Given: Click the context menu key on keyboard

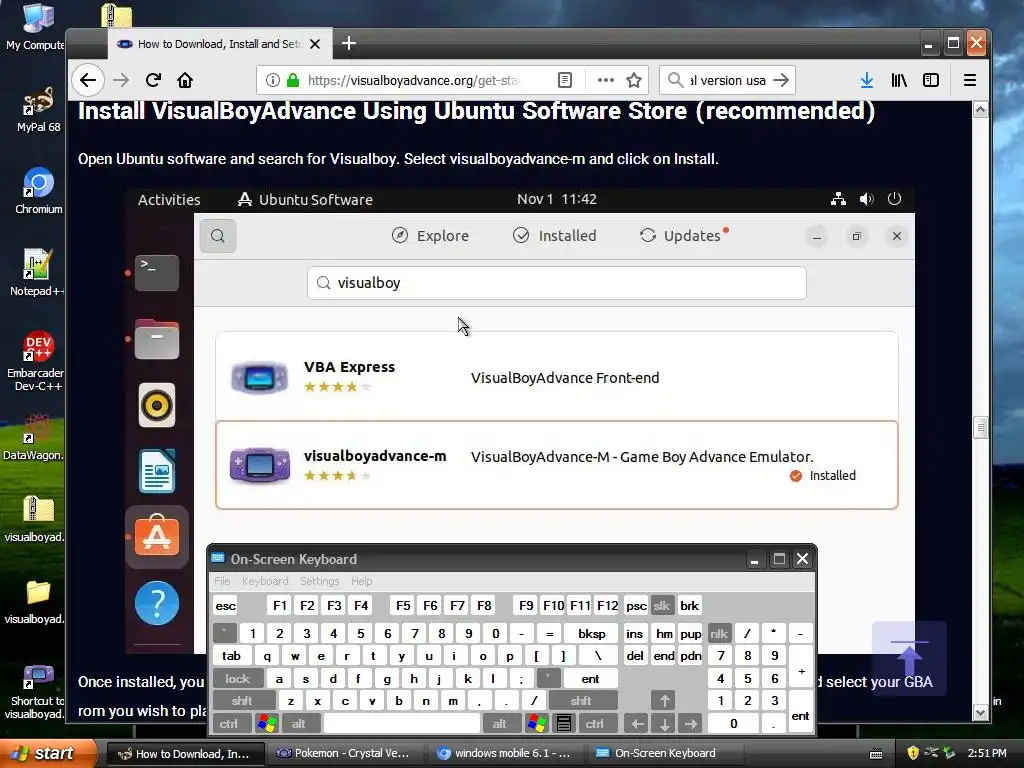Looking at the screenshot, I should (x=564, y=724).
